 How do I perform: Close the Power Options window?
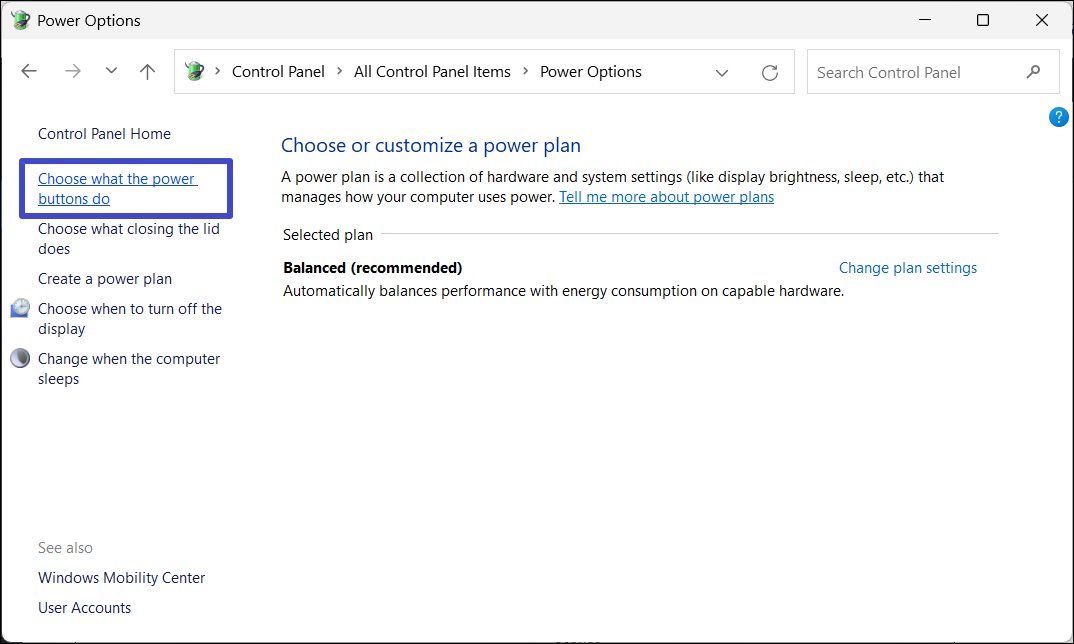(1042, 20)
